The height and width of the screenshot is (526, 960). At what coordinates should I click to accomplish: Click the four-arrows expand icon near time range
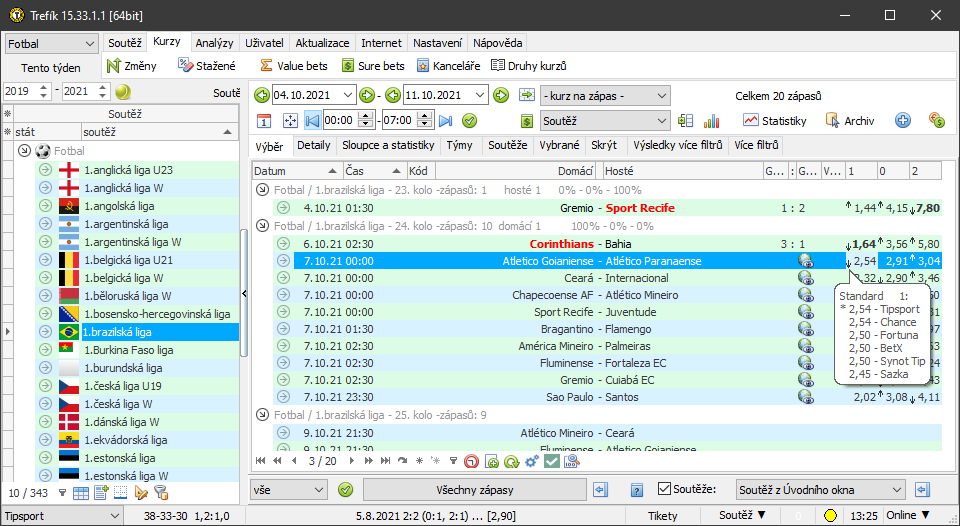pyautogui.click(x=290, y=121)
